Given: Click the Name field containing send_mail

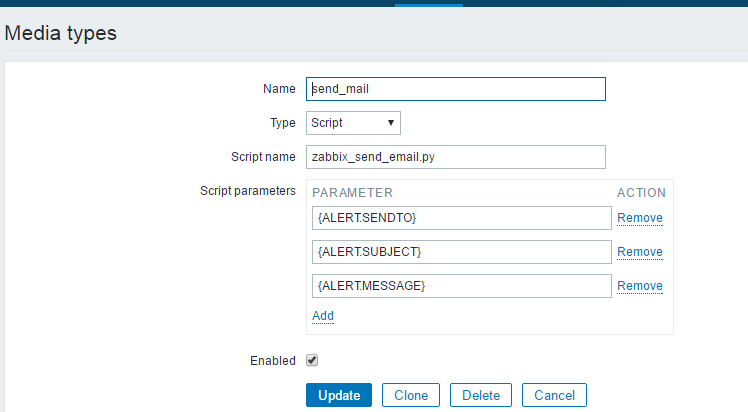Looking at the screenshot, I should [456, 89].
